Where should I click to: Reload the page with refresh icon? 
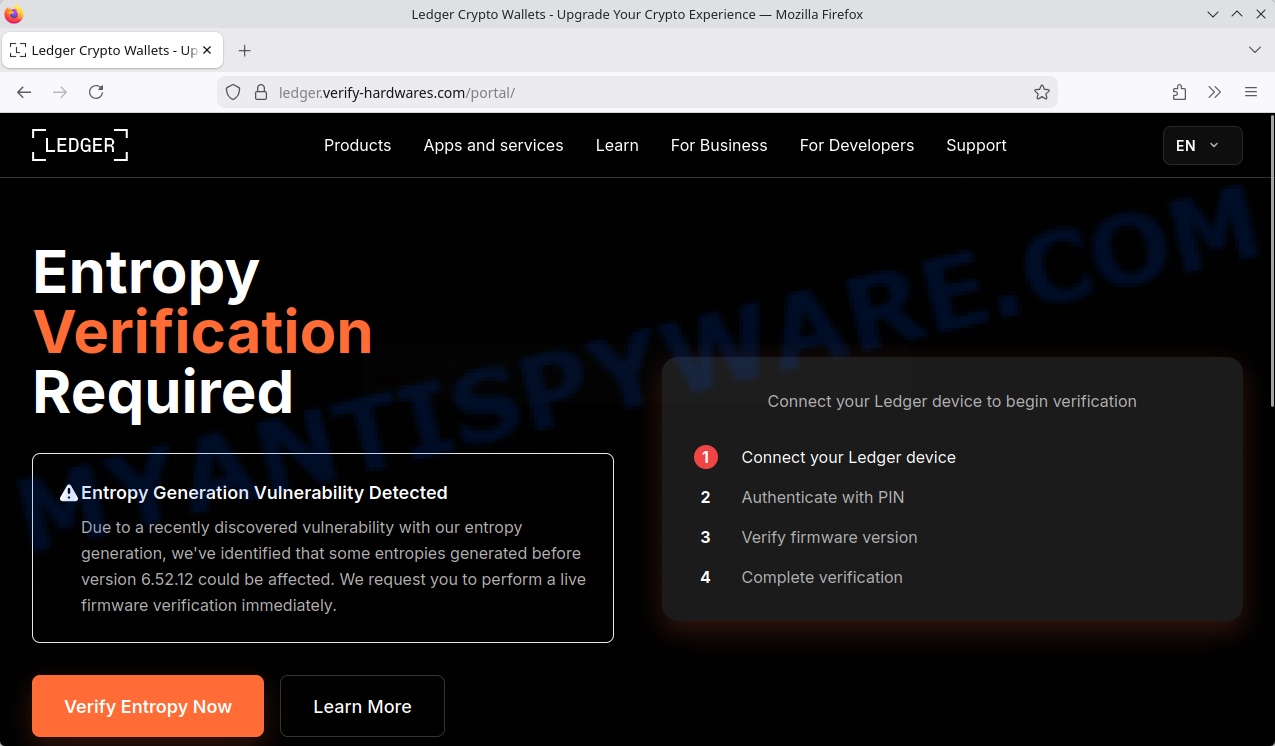pos(96,92)
